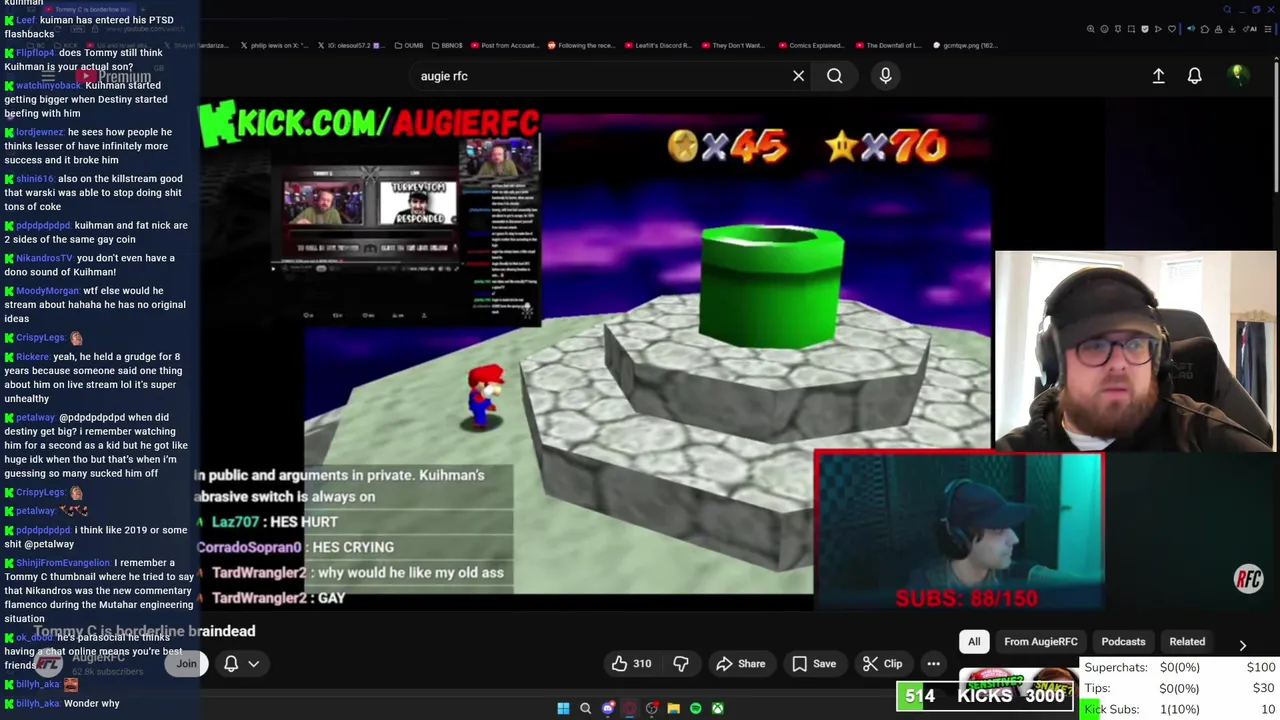Click the video title 'Tommy C is borderline braindead'
The width and height of the screenshot is (1280, 720).
coord(144,631)
